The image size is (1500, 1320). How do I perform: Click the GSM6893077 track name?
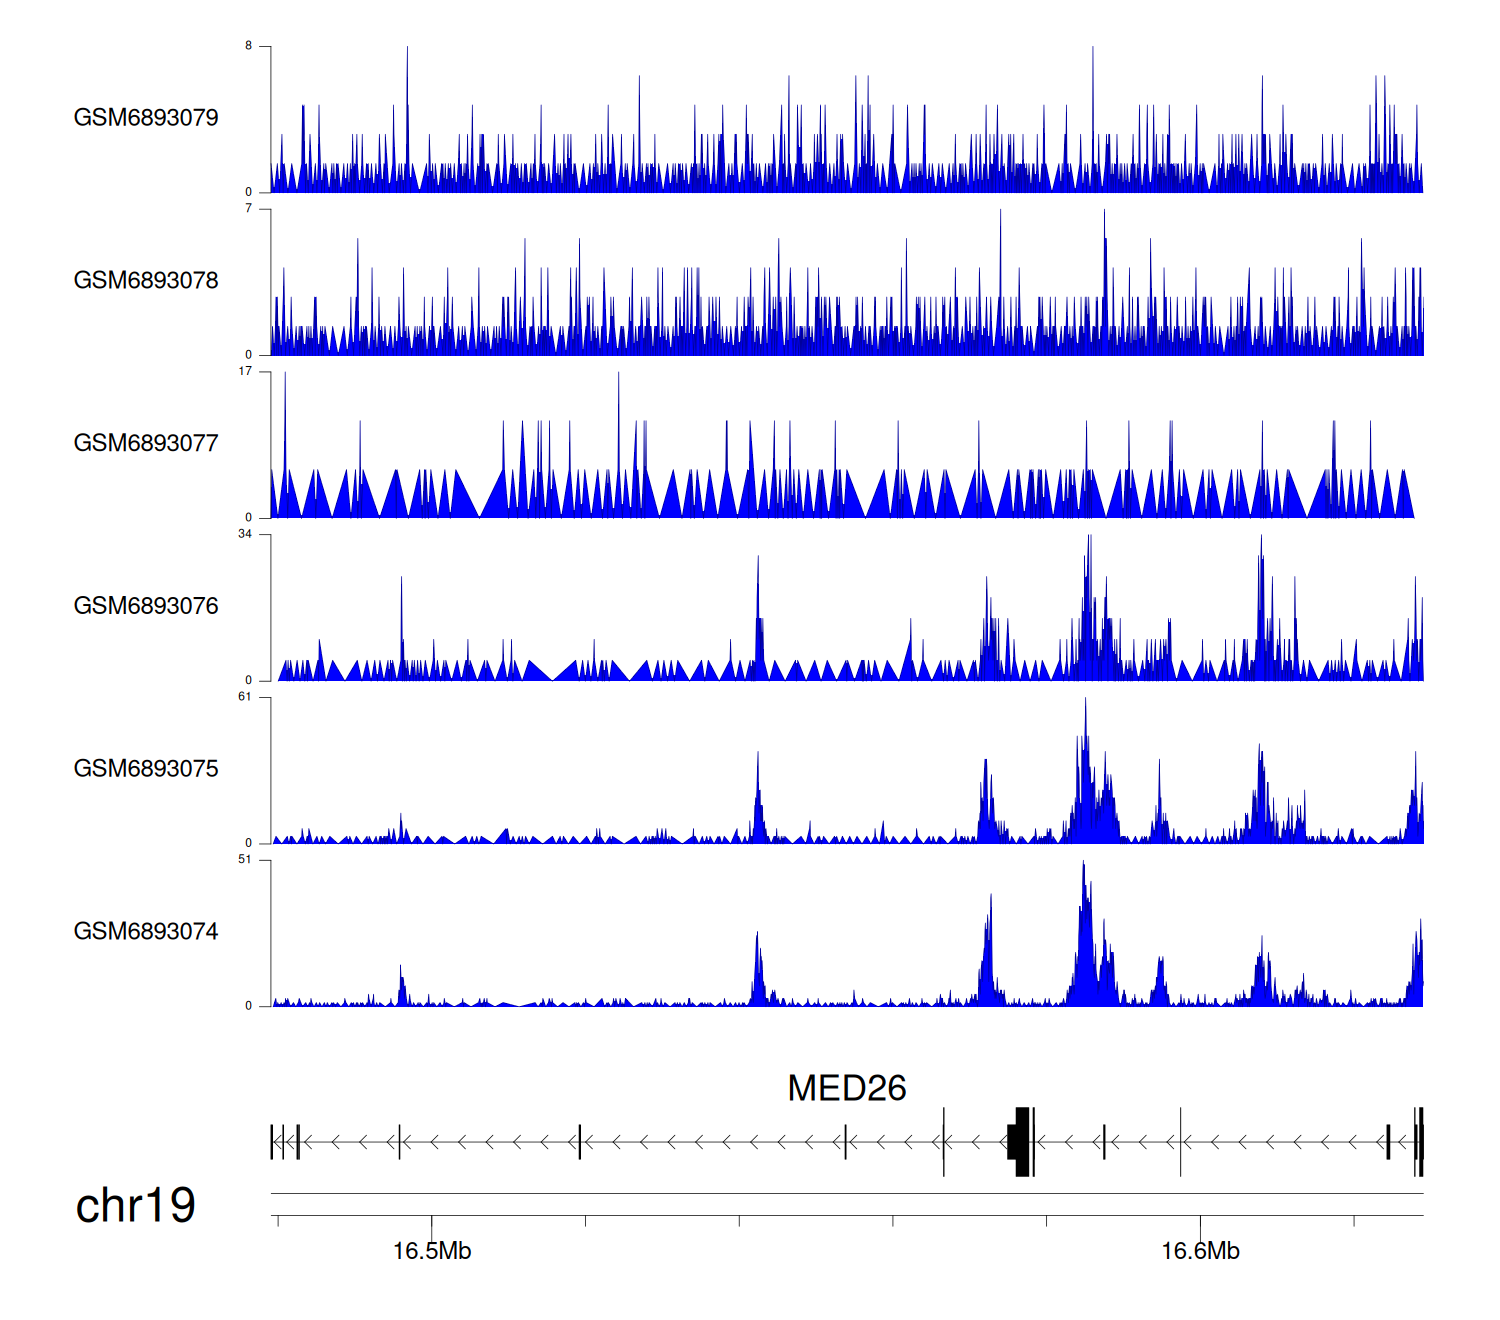(146, 444)
